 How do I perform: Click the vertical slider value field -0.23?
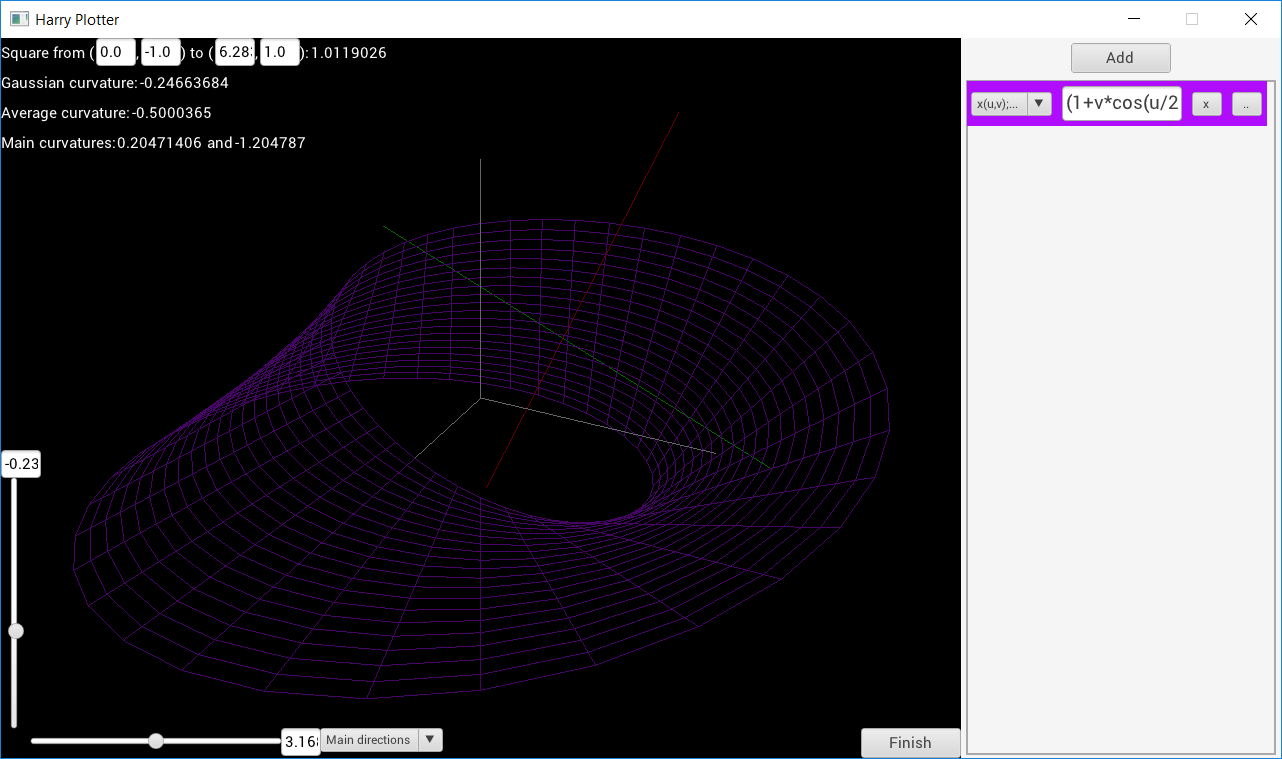[x=21, y=464]
